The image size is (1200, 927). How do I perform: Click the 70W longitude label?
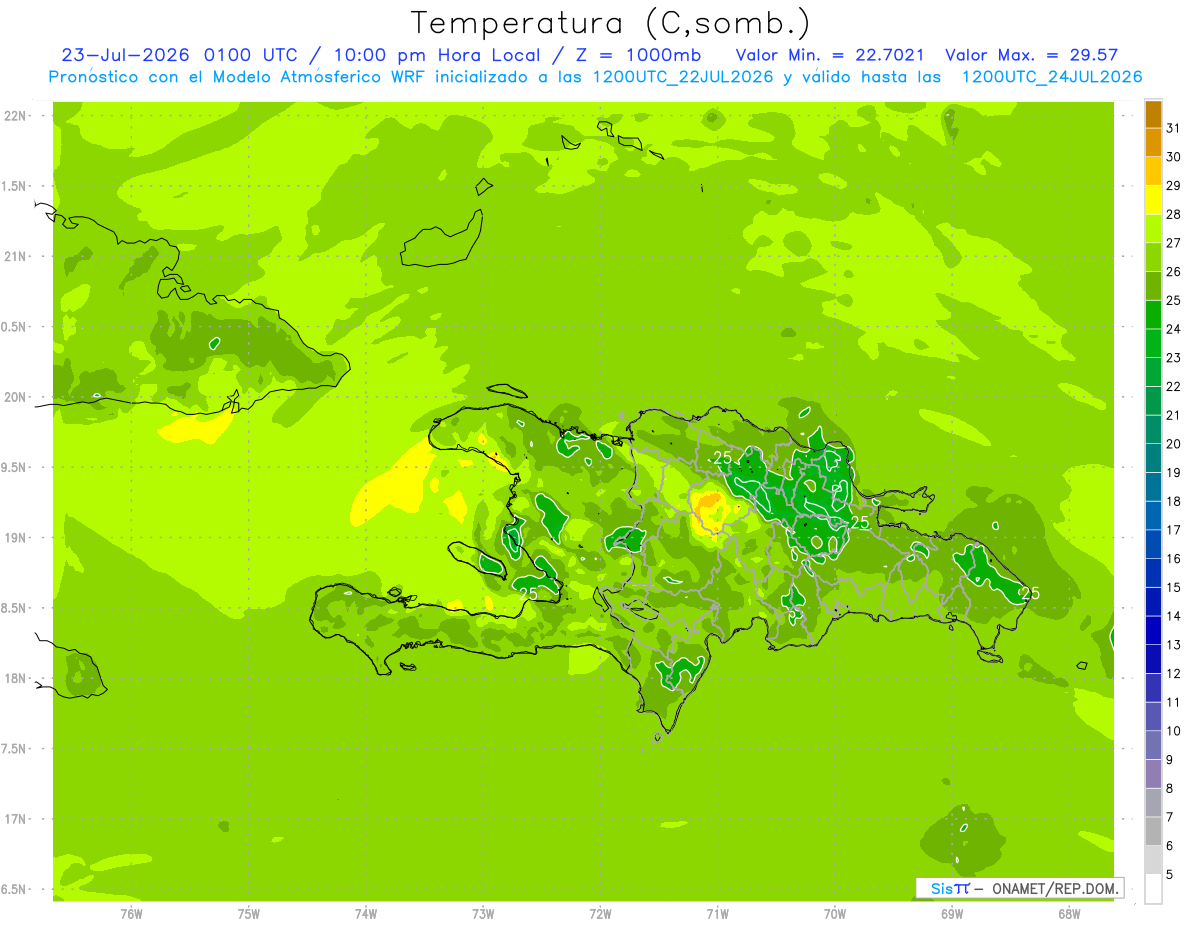[835, 913]
